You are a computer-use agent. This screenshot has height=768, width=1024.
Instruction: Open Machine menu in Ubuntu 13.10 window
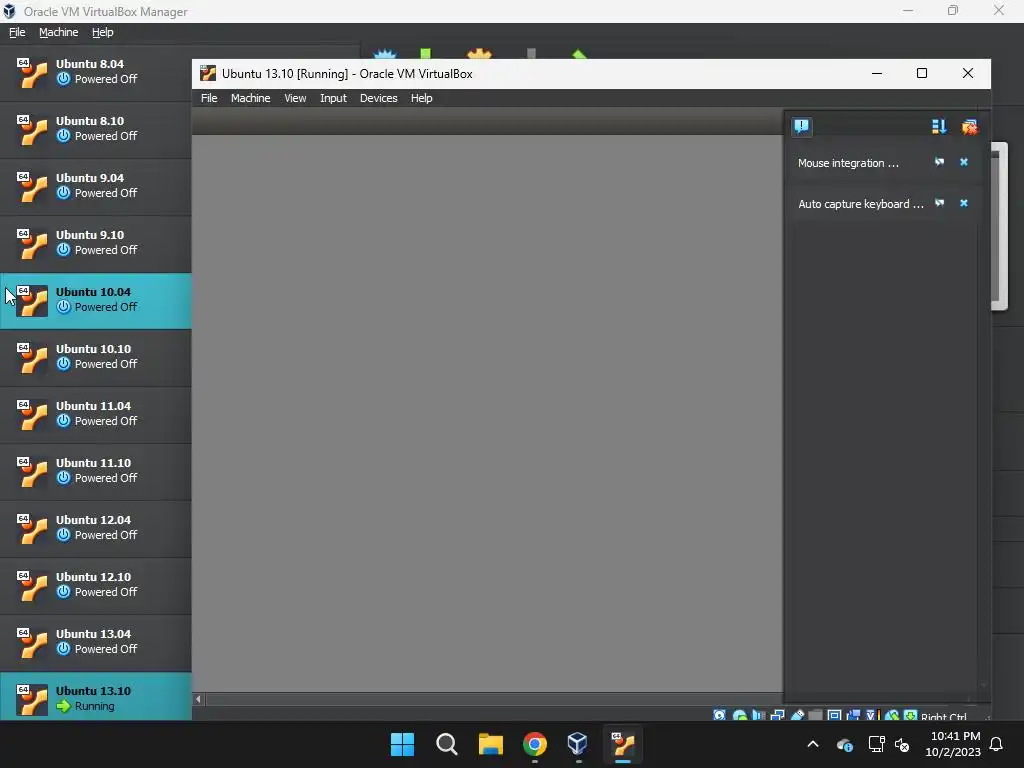[x=250, y=98]
